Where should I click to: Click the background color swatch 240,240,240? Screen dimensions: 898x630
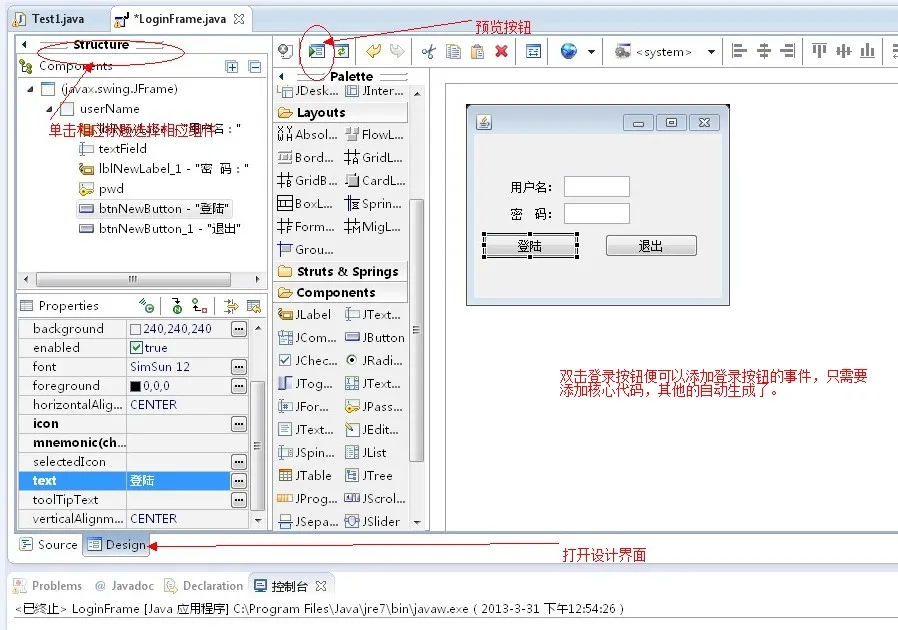pos(135,329)
